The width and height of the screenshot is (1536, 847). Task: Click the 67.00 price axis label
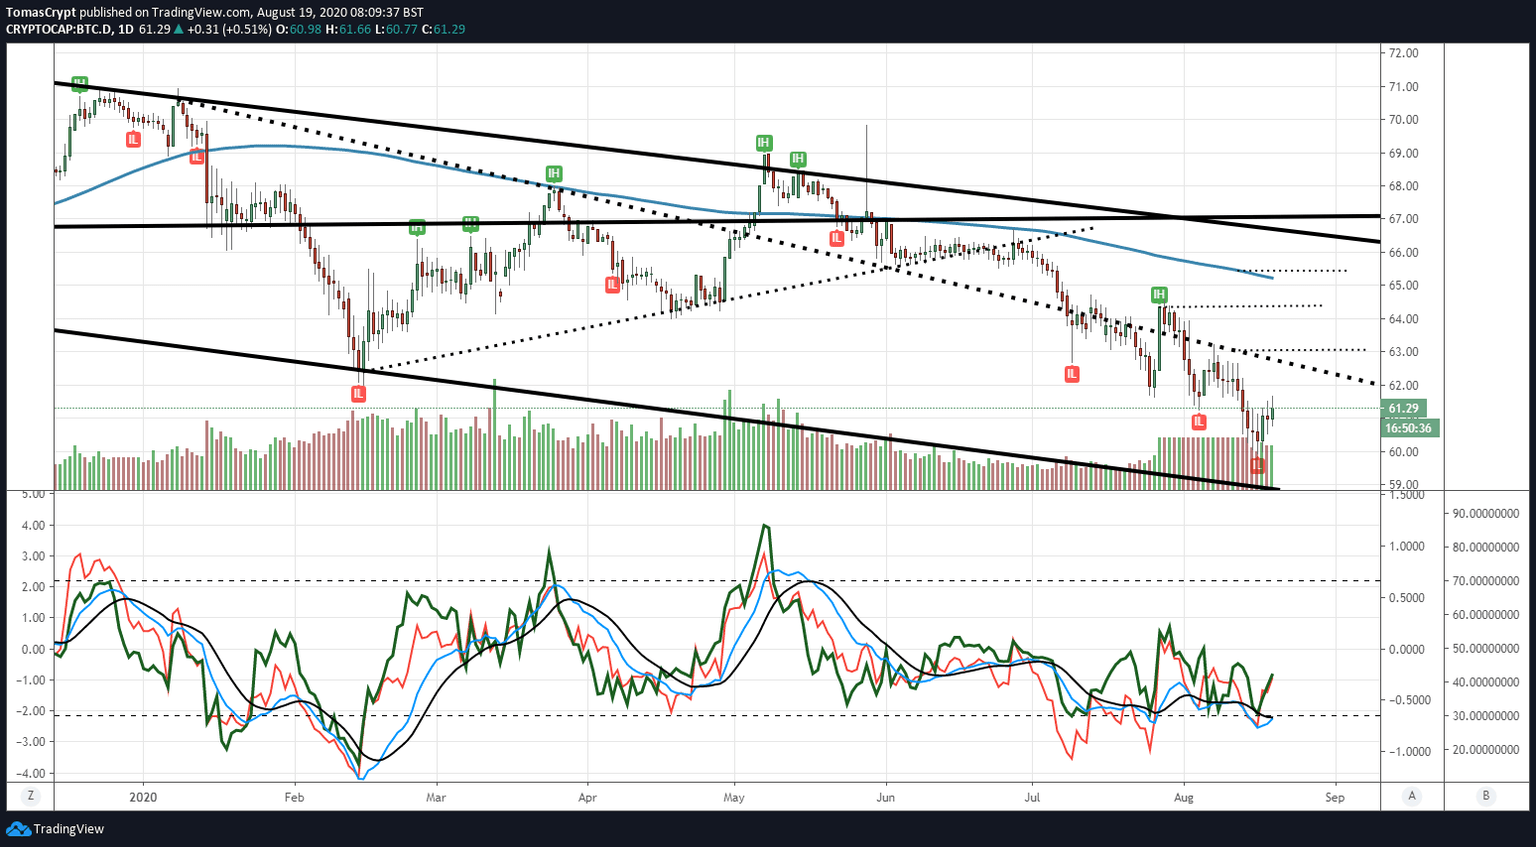click(x=1404, y=219)
